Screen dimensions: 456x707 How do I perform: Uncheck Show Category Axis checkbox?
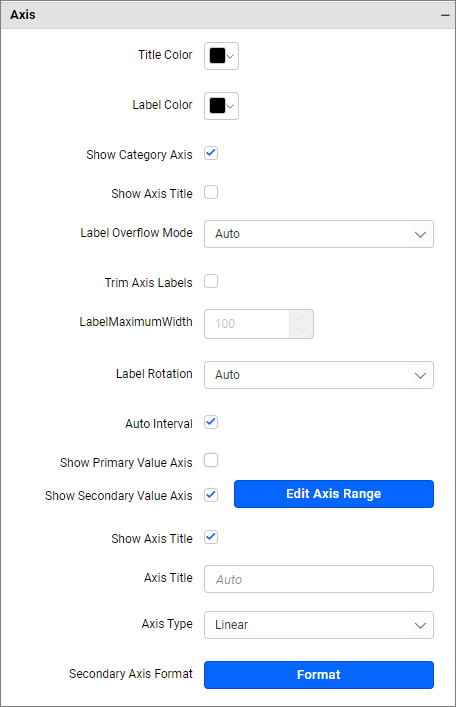(x=211, y=153)
